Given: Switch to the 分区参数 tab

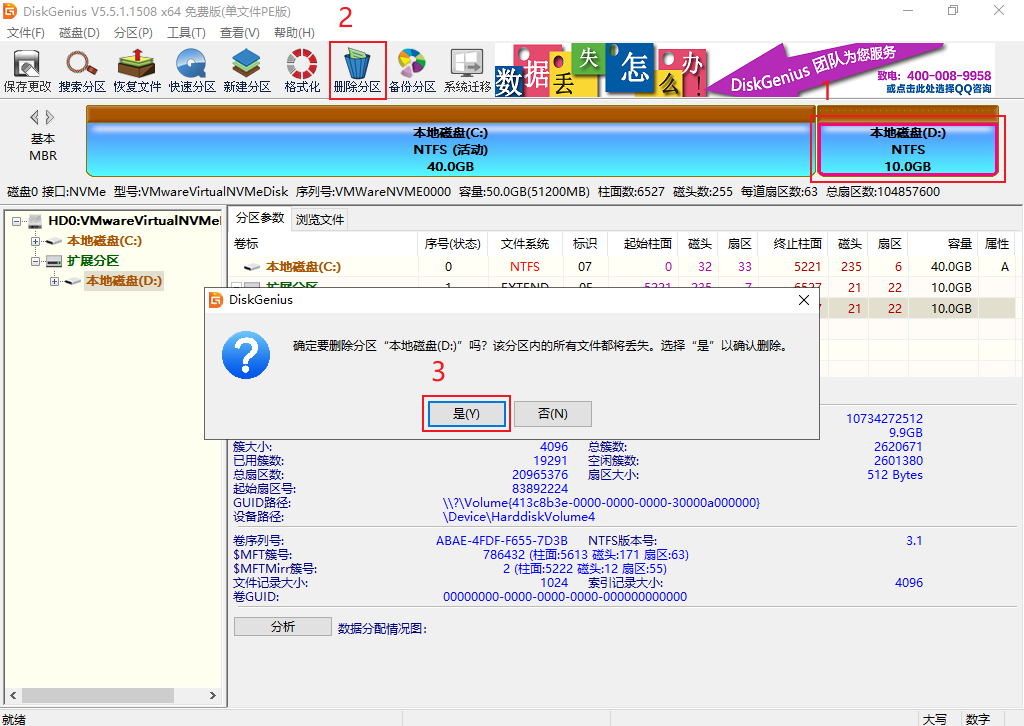Looking at the screenshot, I should point(260,218).
